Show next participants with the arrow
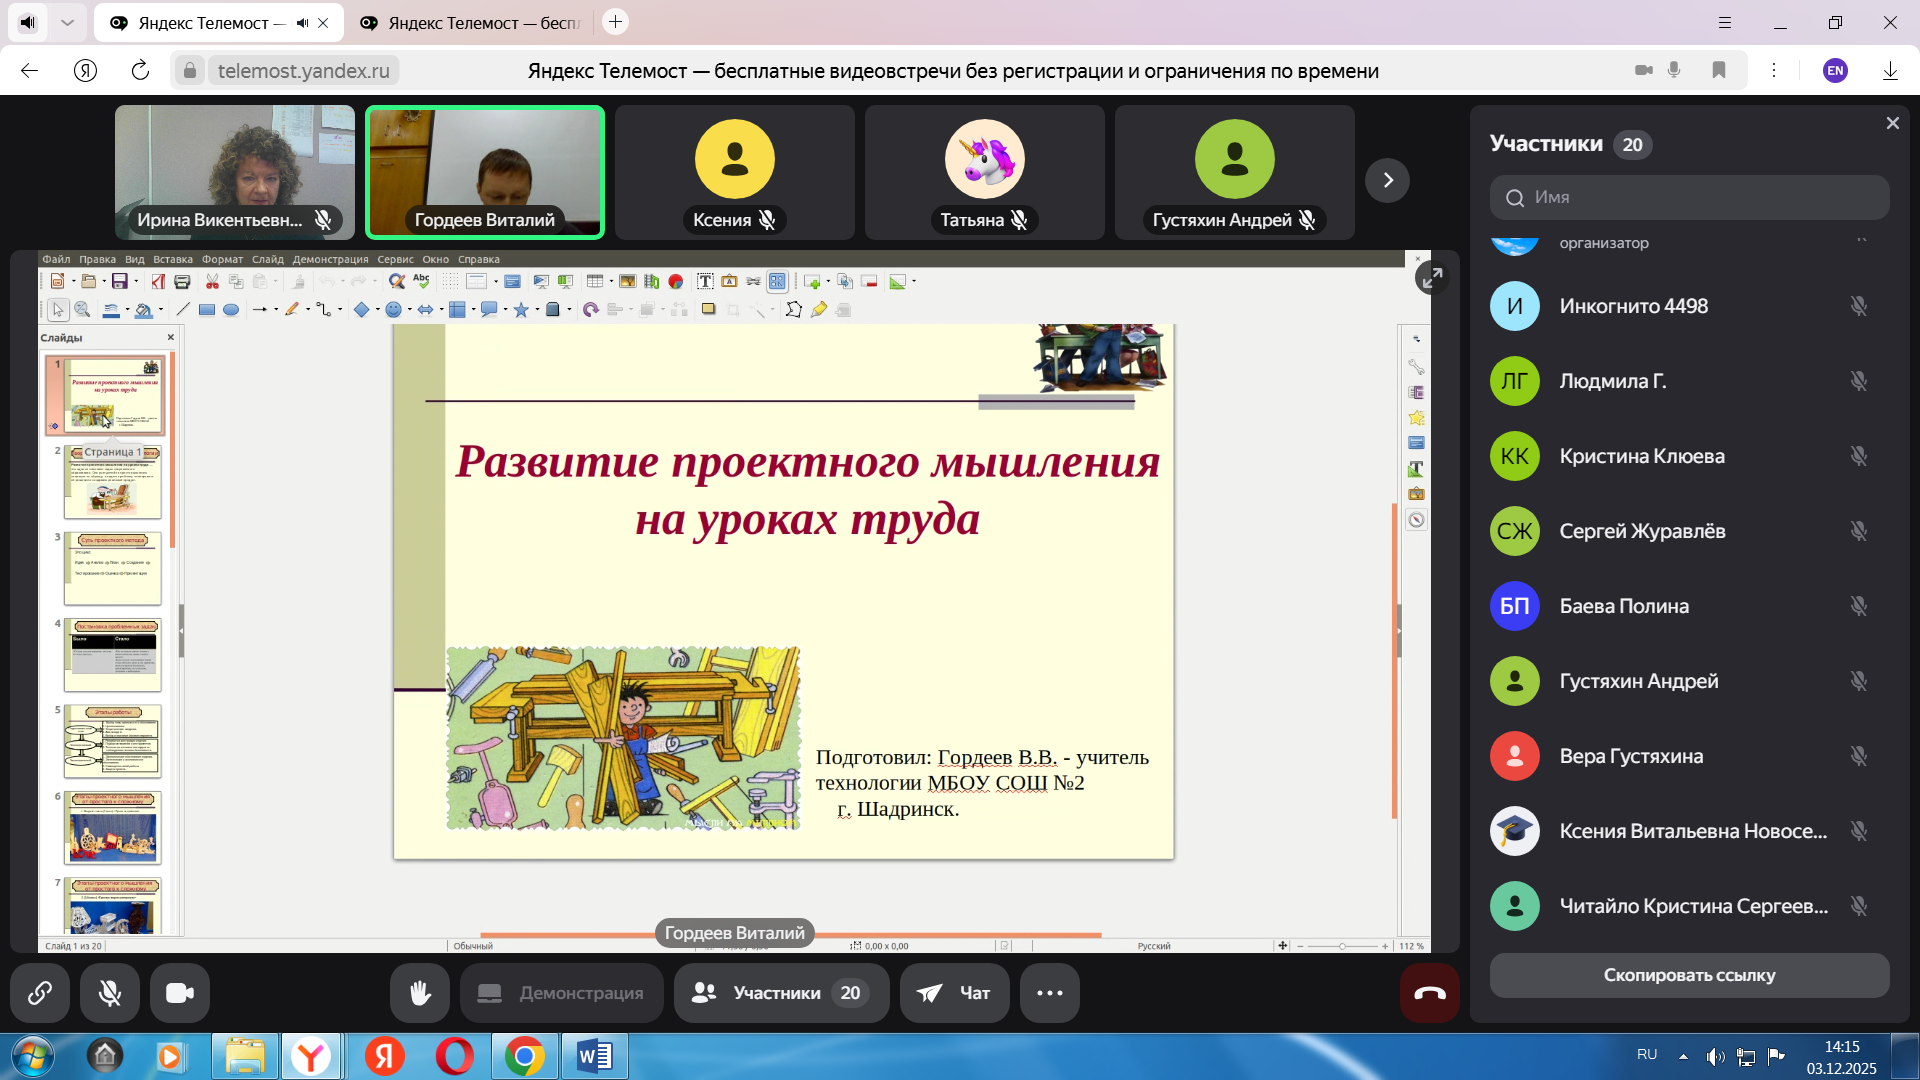The height and width of the screenshot is (1080, 1920). 1387,180
